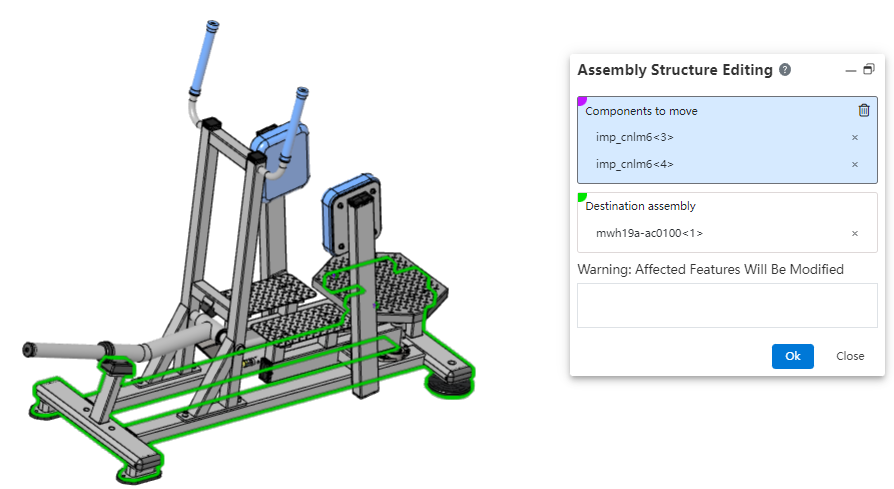
Task: Remove imp_cnlm6<4> from components list
Action: [854, 165]
